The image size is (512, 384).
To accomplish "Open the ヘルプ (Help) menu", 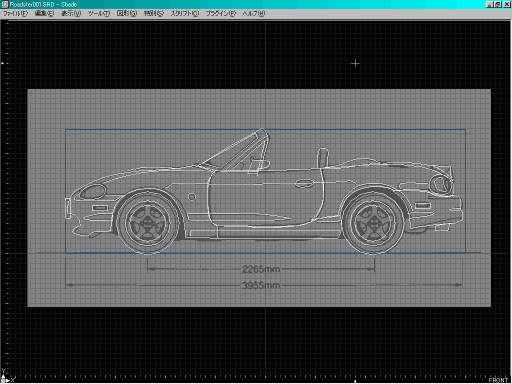I will click(254, 13).
